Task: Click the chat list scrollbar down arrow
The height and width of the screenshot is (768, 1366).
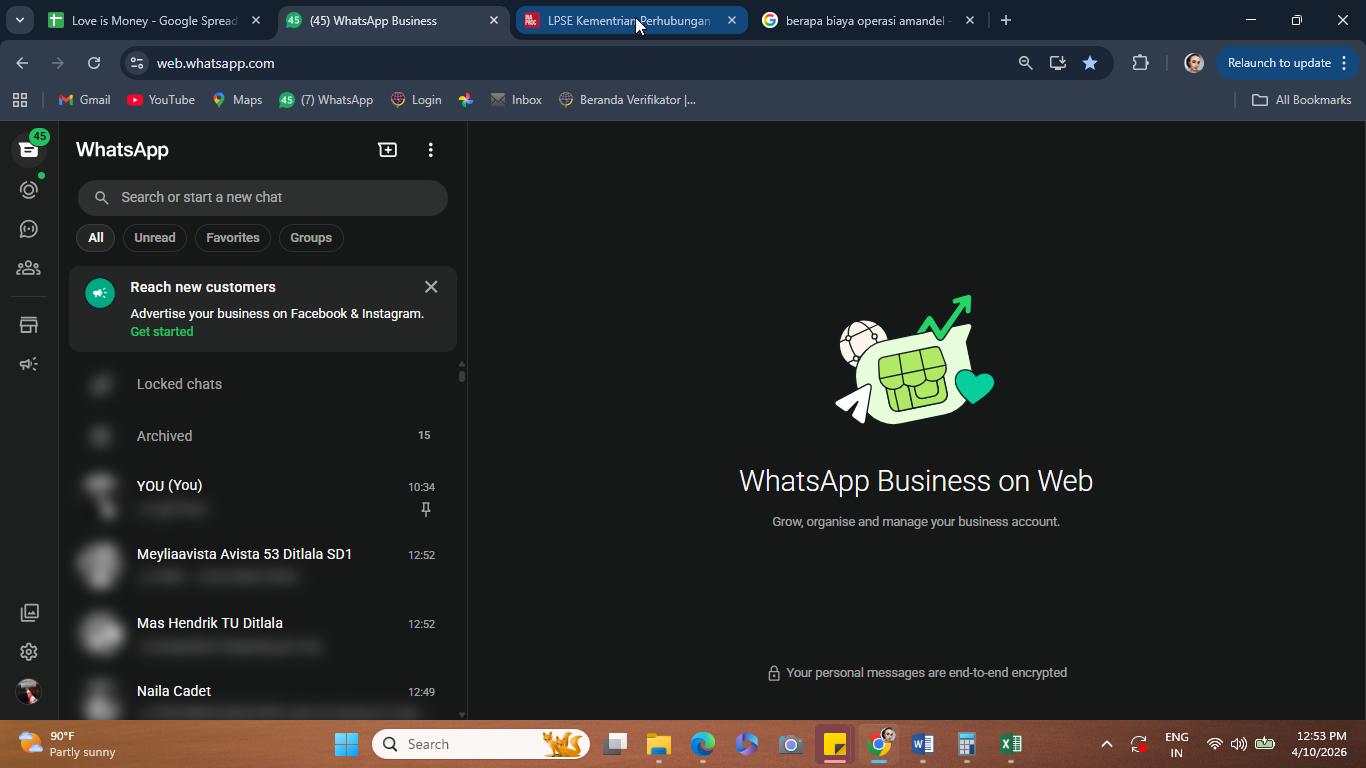Action: (x=462, y=715)
